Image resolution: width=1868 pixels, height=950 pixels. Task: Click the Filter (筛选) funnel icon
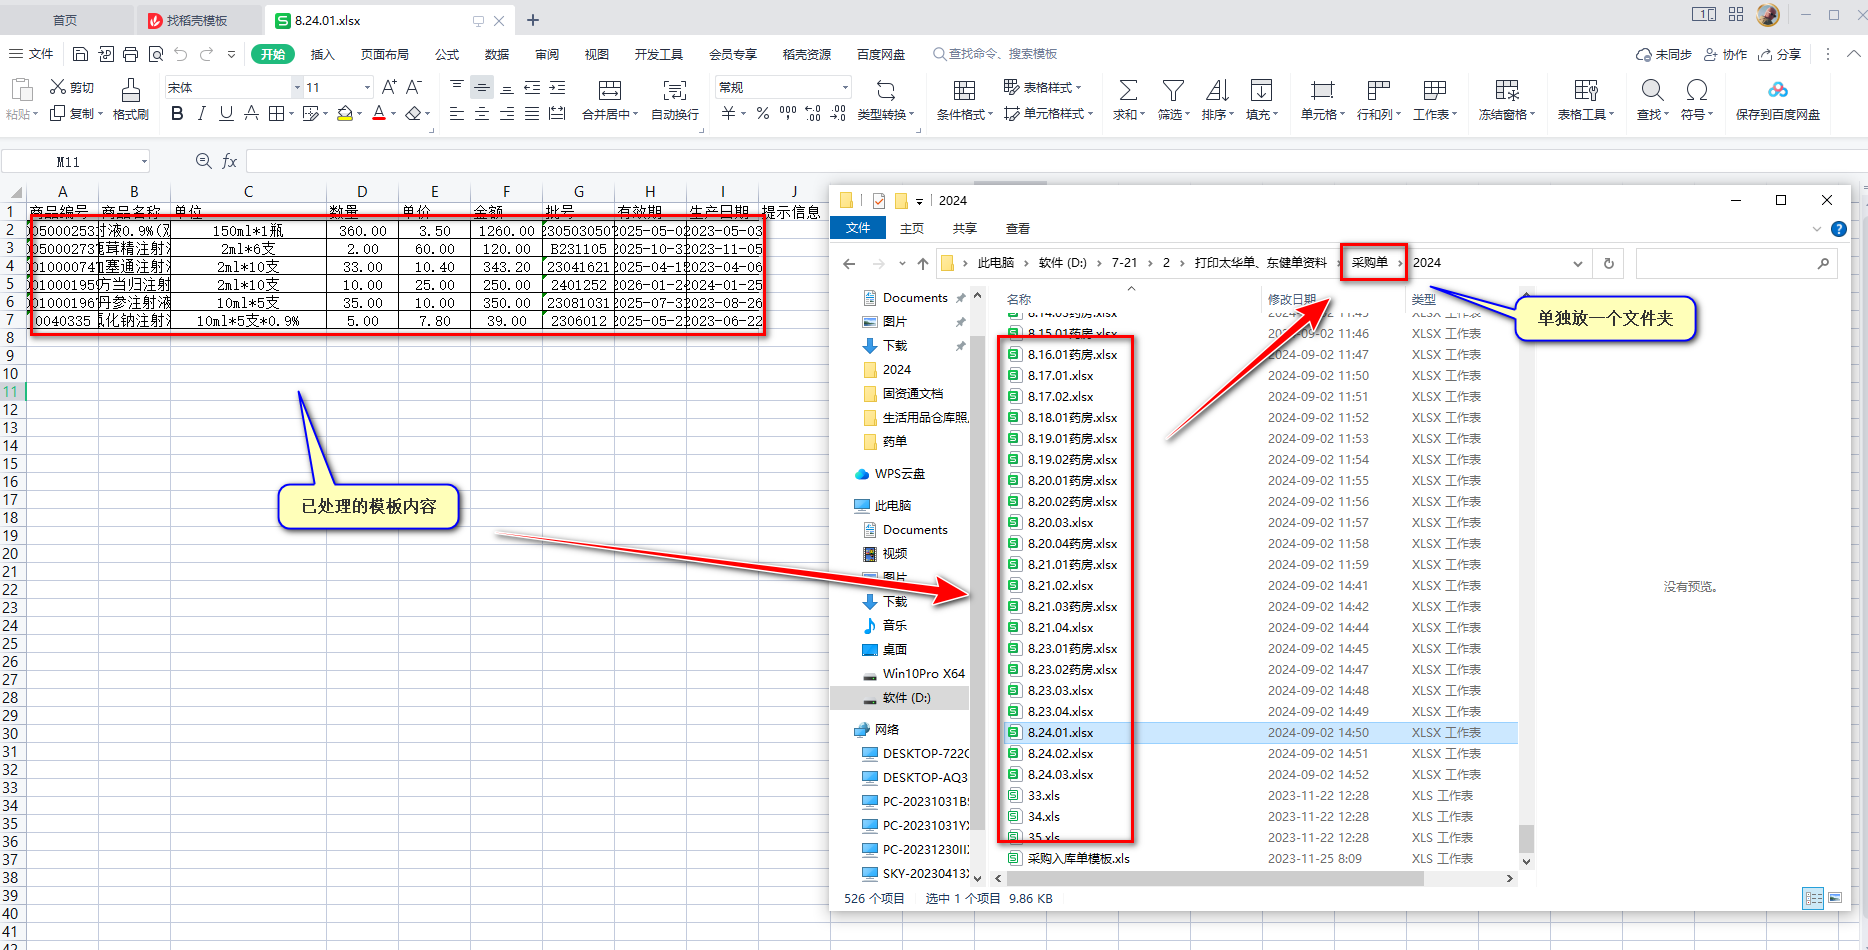[x=1173, y=91]
